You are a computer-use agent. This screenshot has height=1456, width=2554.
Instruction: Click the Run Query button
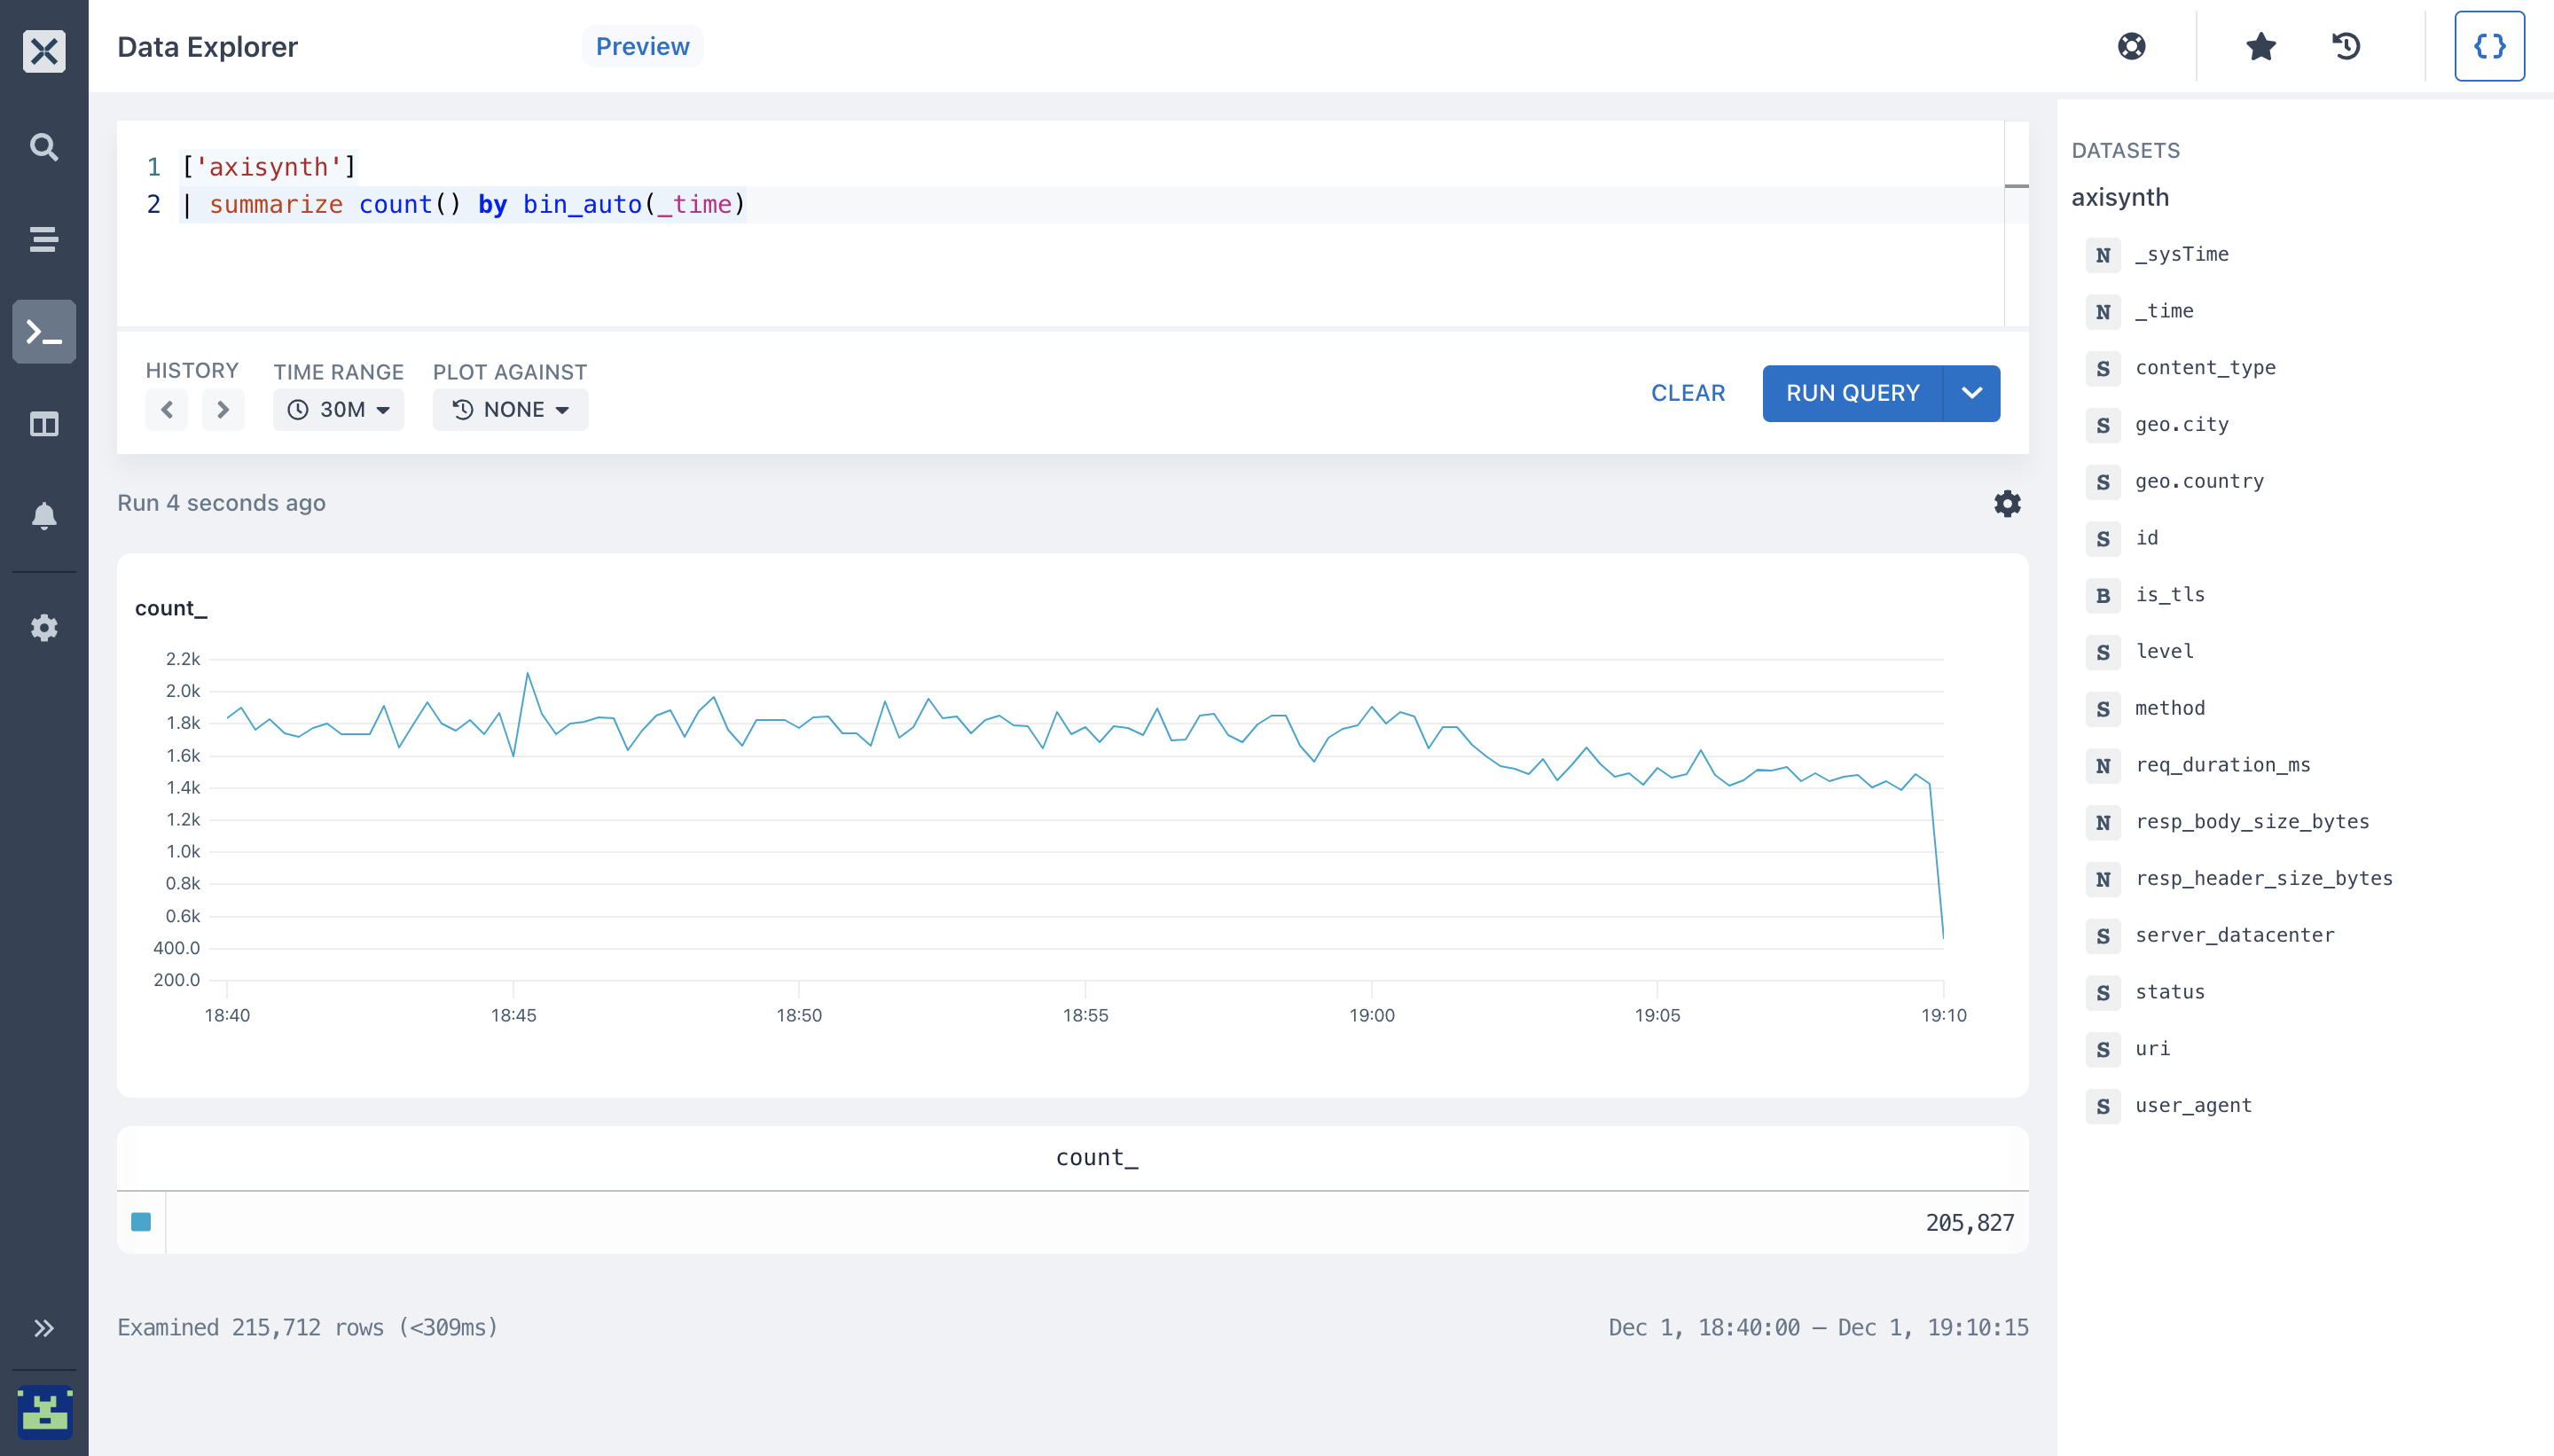point(1853,394)
